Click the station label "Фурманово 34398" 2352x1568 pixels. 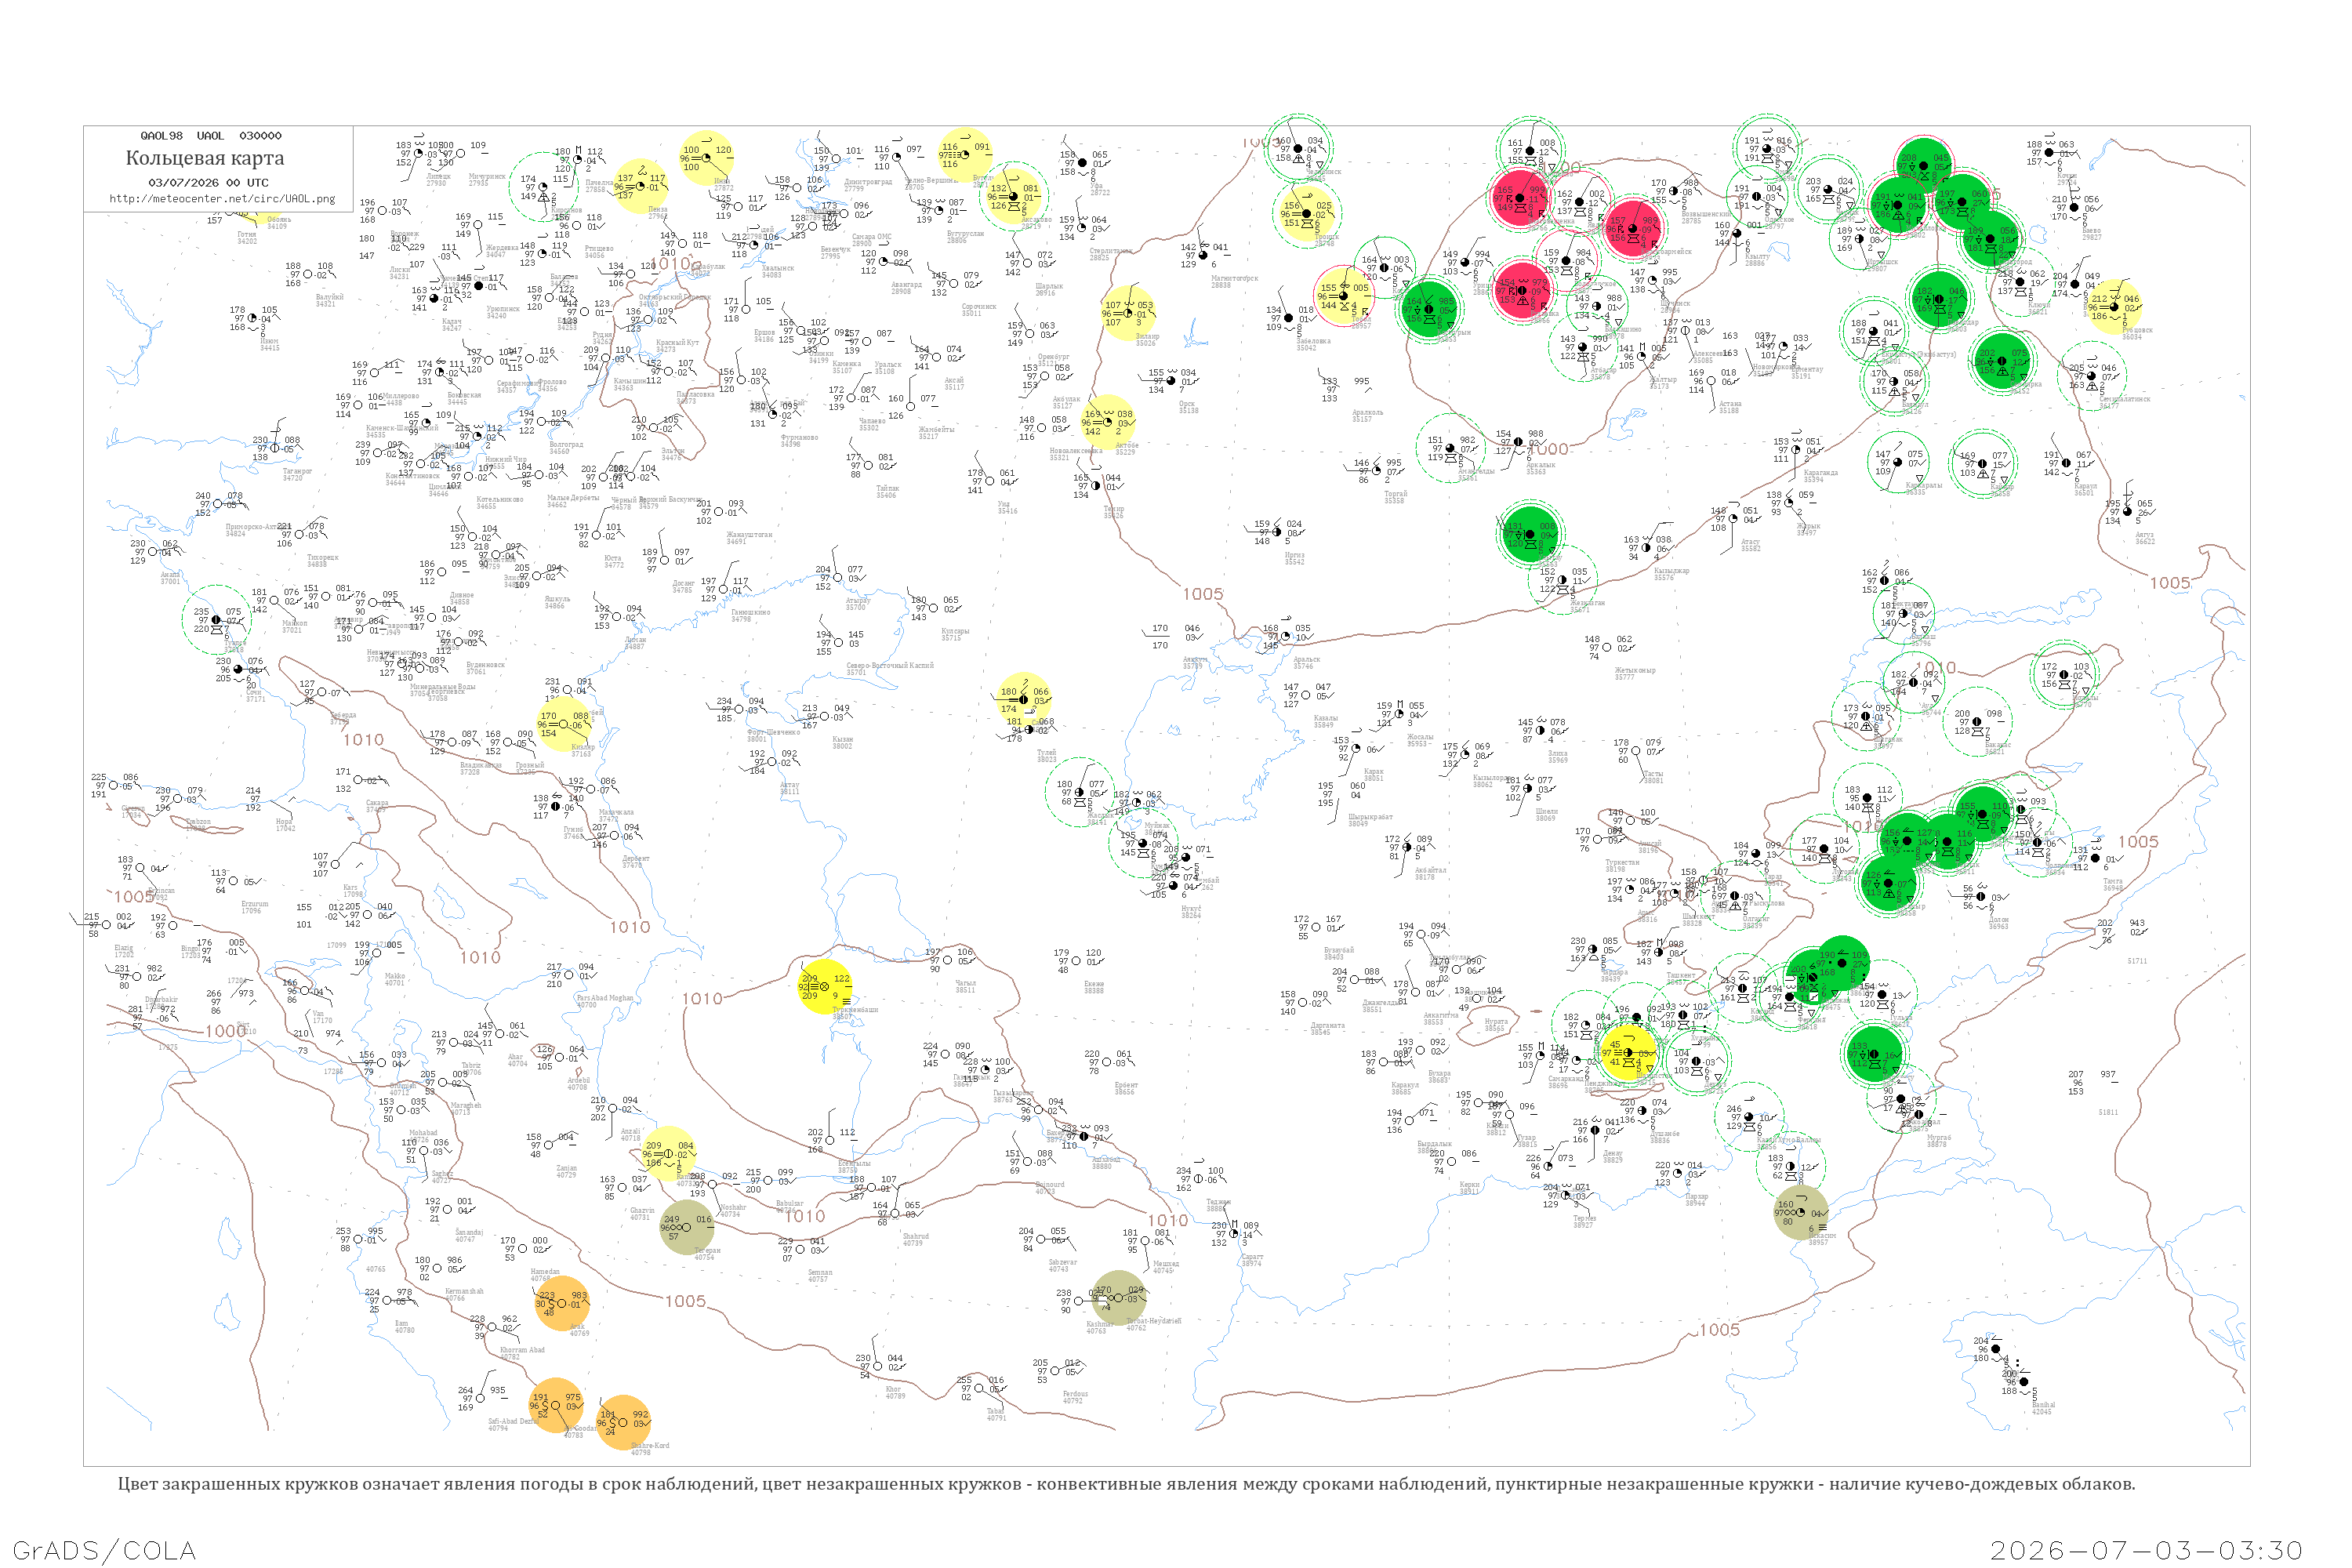tap(800, 440)
